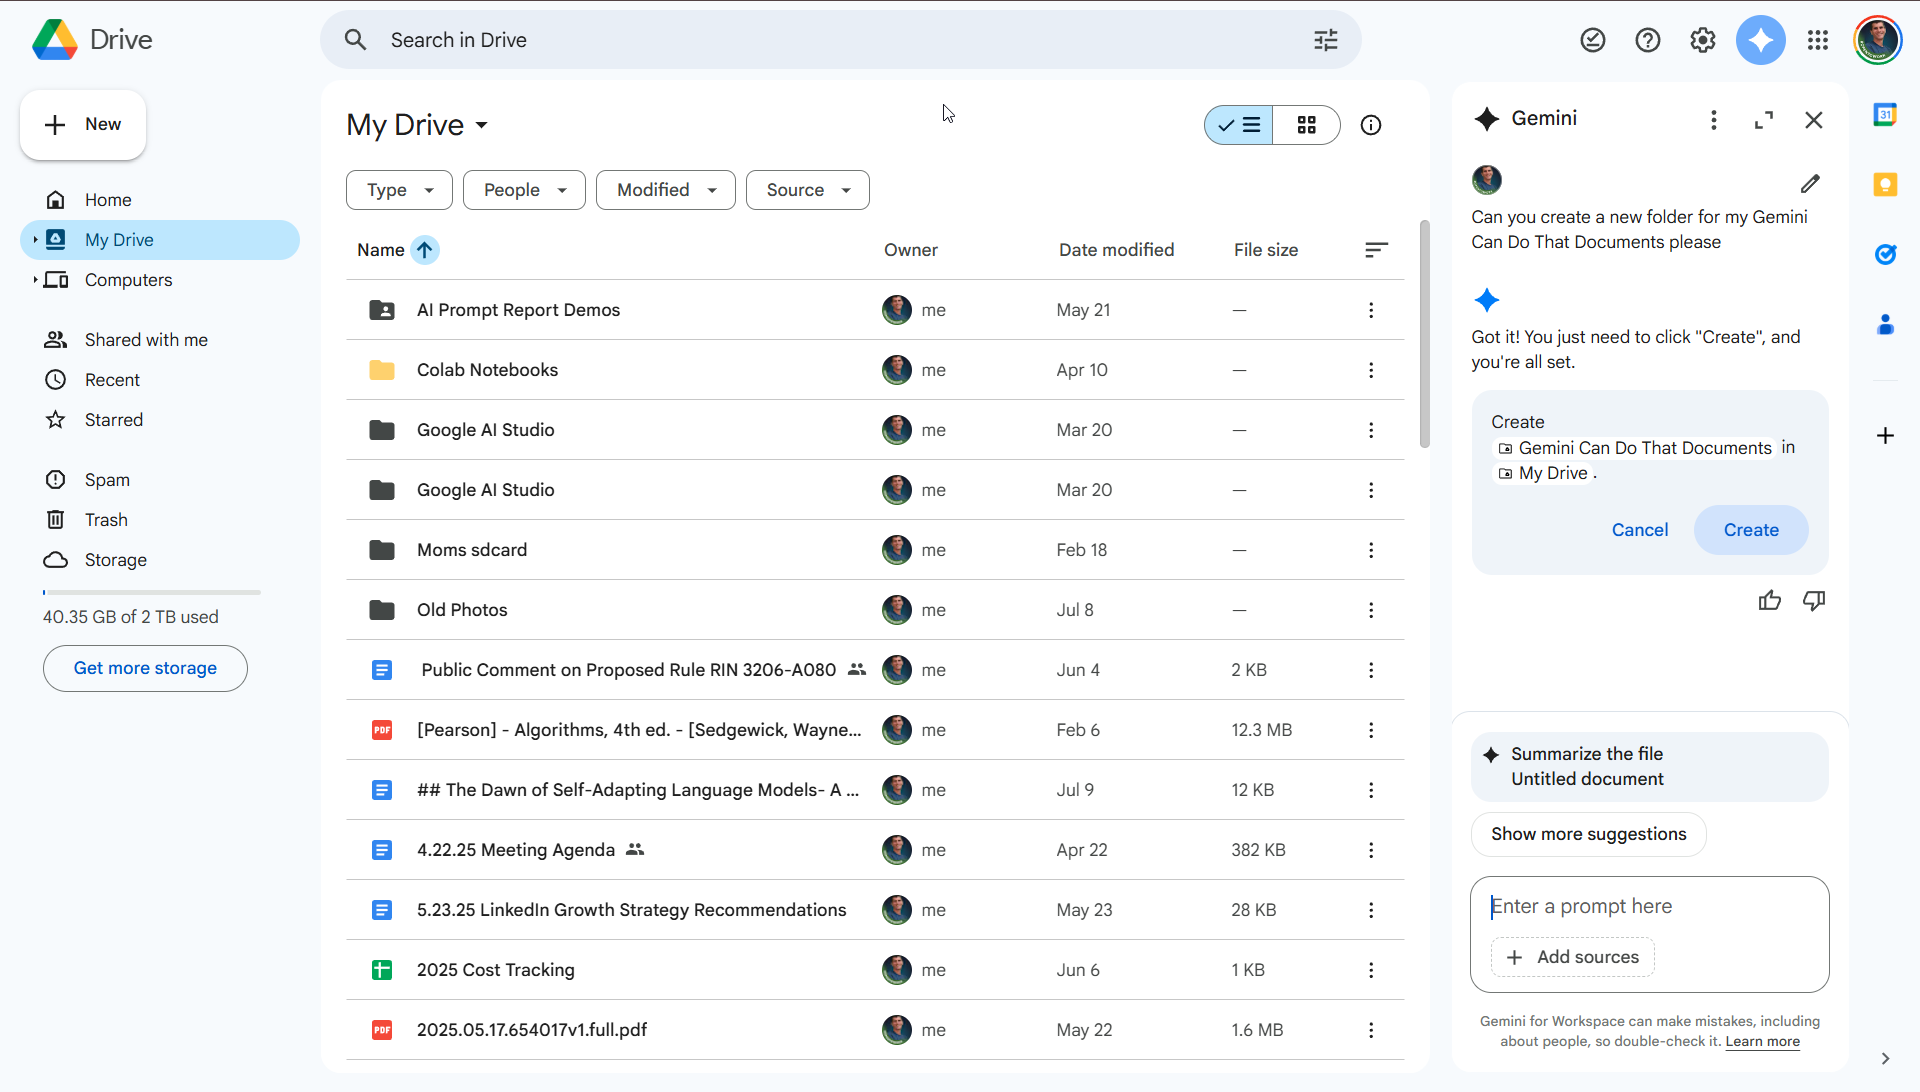The width and height of the screenshot is (1920, 1092).
Task: Give thumbs down to Gemini response
Action: point(1813,600)
